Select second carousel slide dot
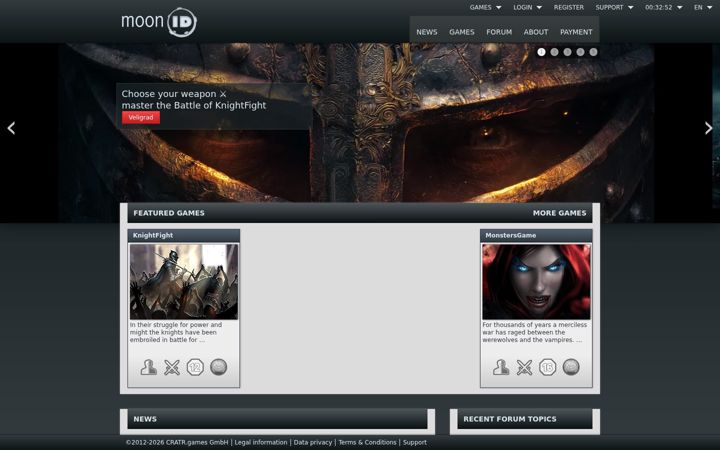This screenshot has height=450, width=720. point(554,52)
